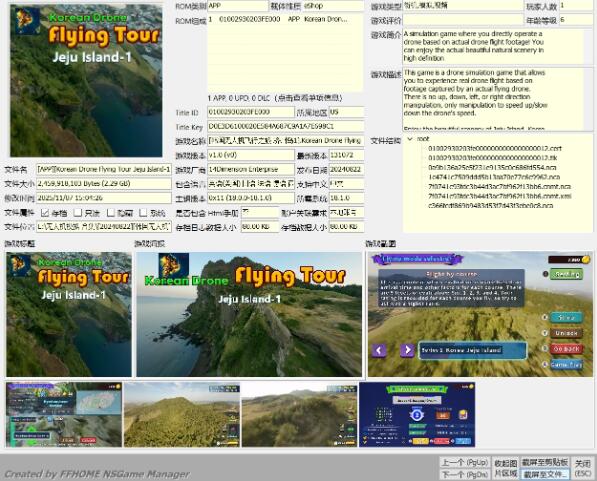Viewport: 597px width, 481px height.
Task: Click 收起图片区域 button
Action: (x=505, y=468)
